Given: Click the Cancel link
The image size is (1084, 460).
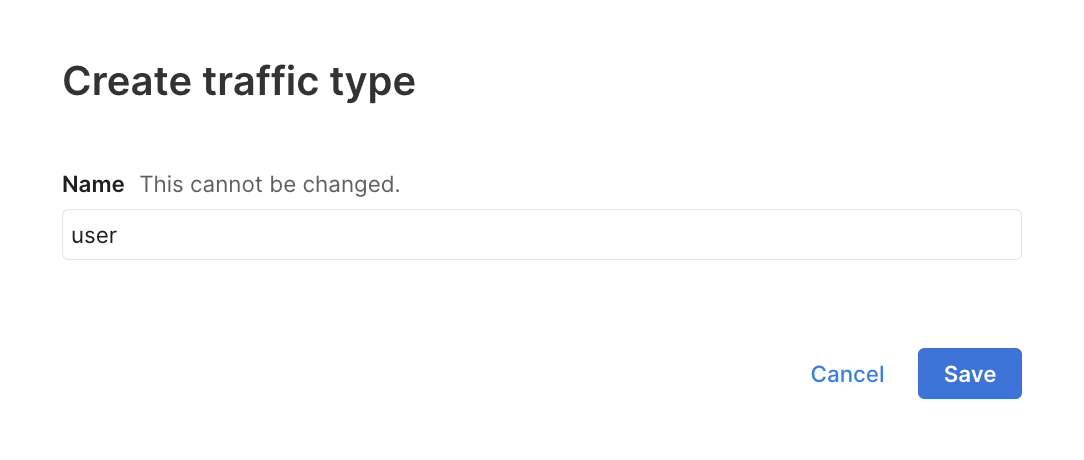Looking at the screenshot, I should [x=847, y=374].
